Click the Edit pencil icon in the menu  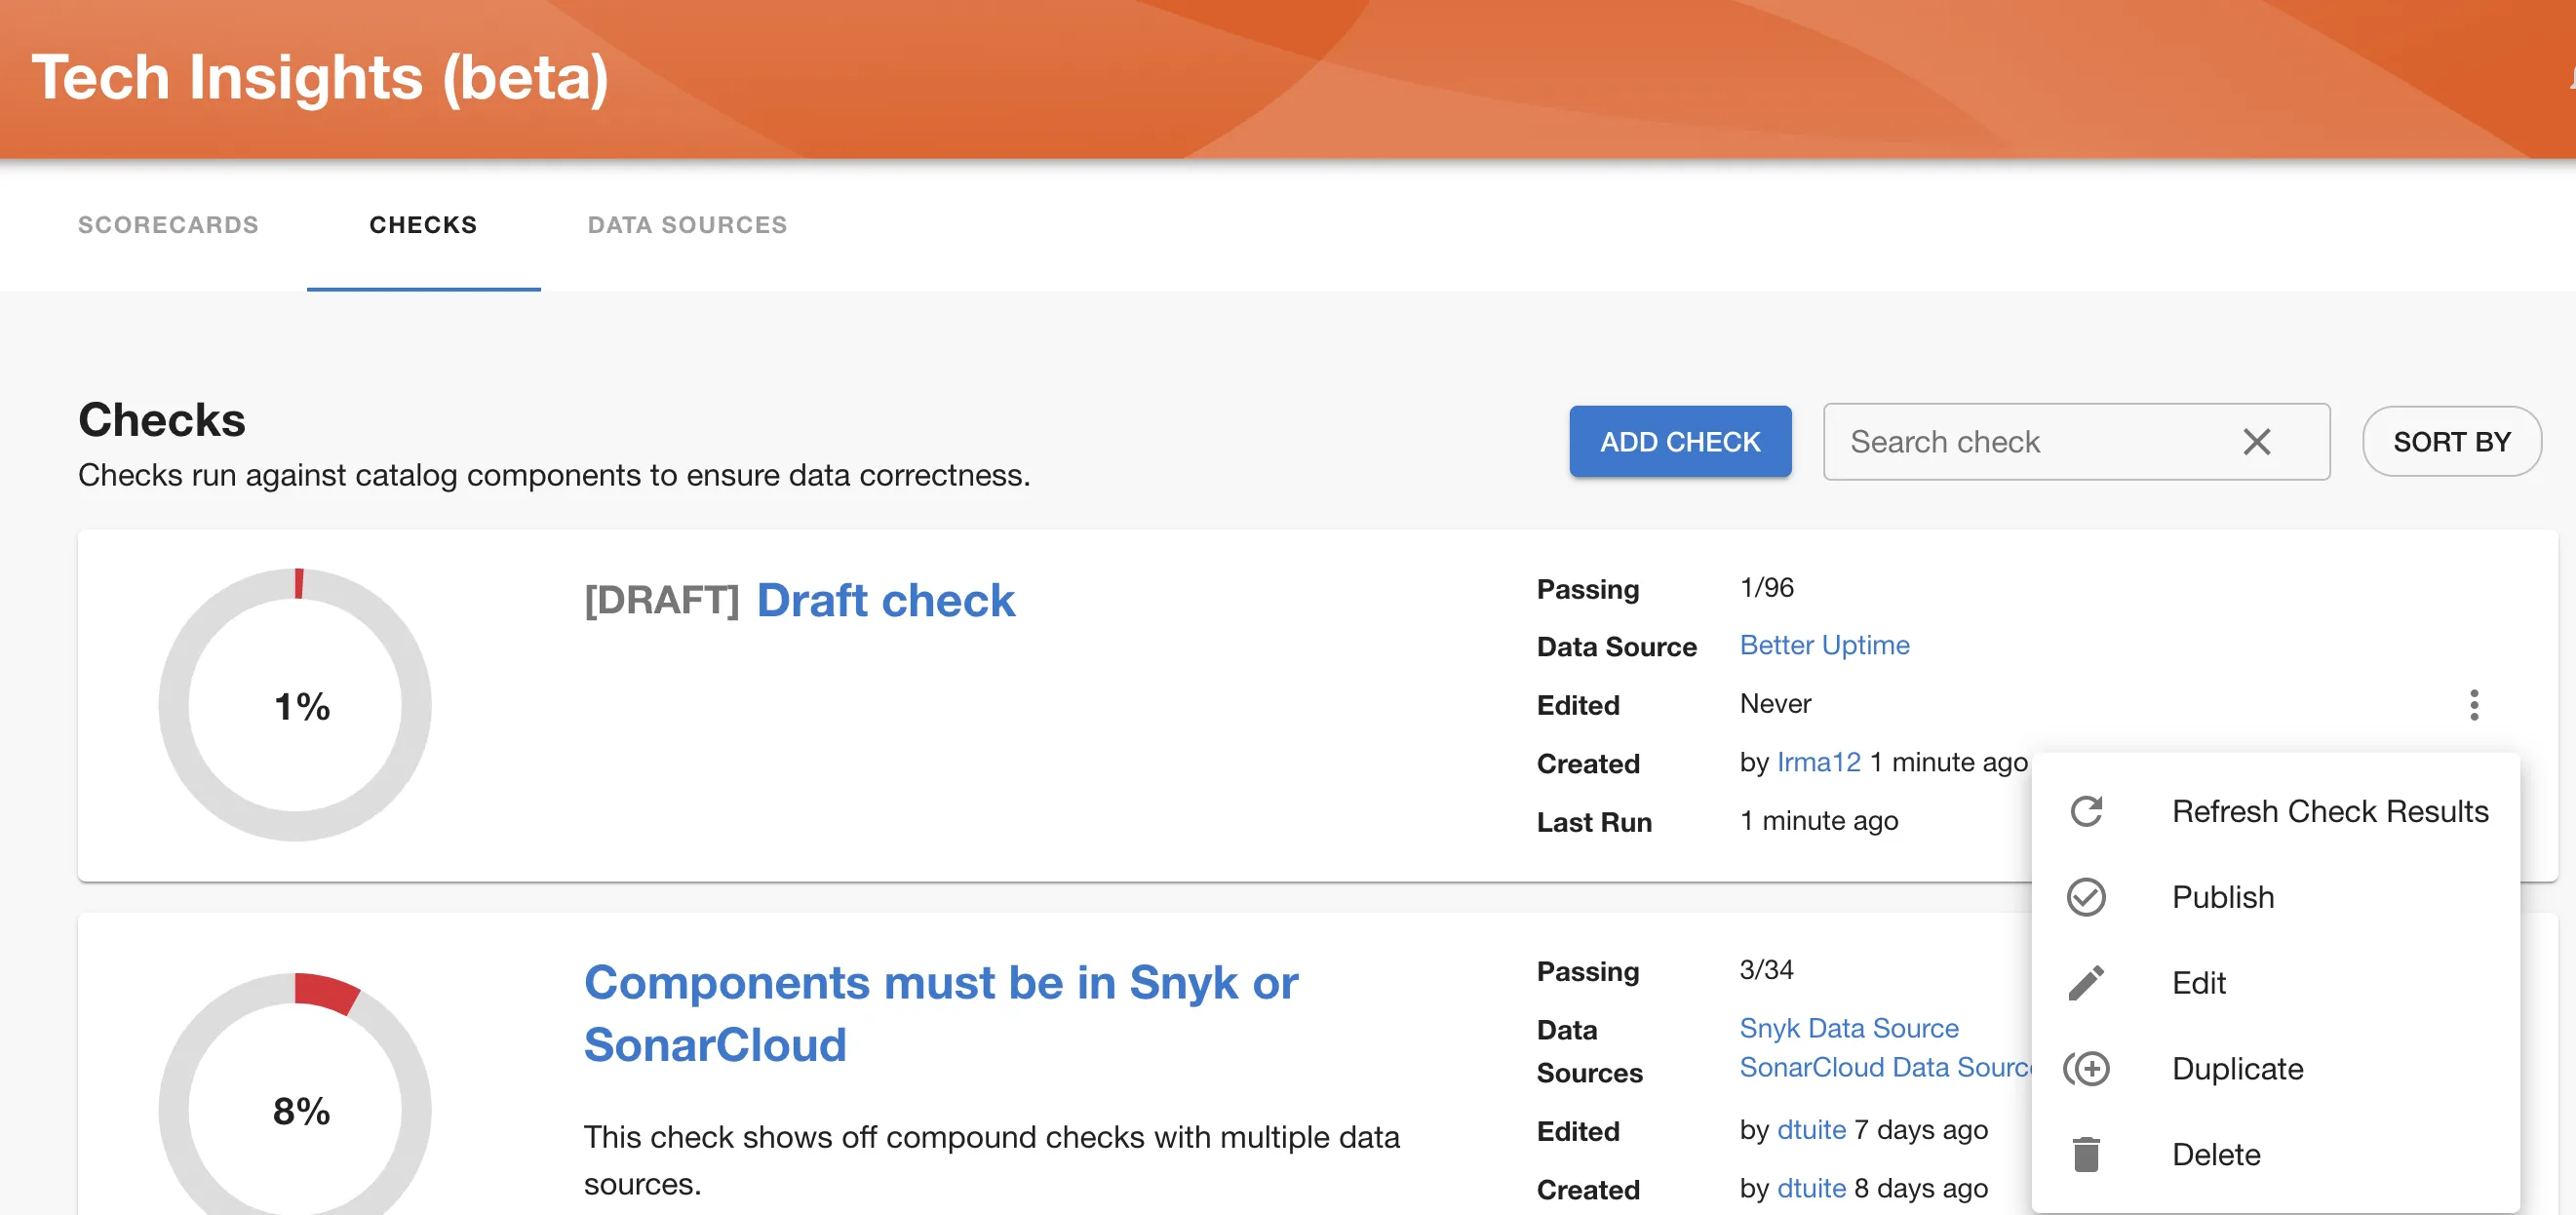coord(2088,982)
